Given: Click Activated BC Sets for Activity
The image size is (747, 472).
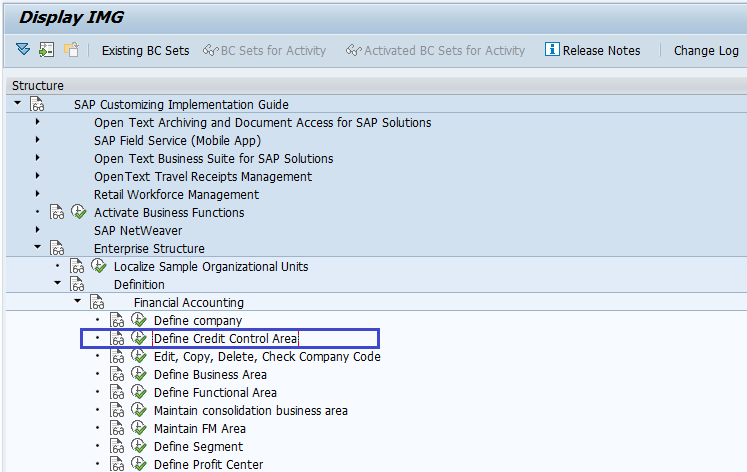Looking at the screenshot, I should coord(435,50).
